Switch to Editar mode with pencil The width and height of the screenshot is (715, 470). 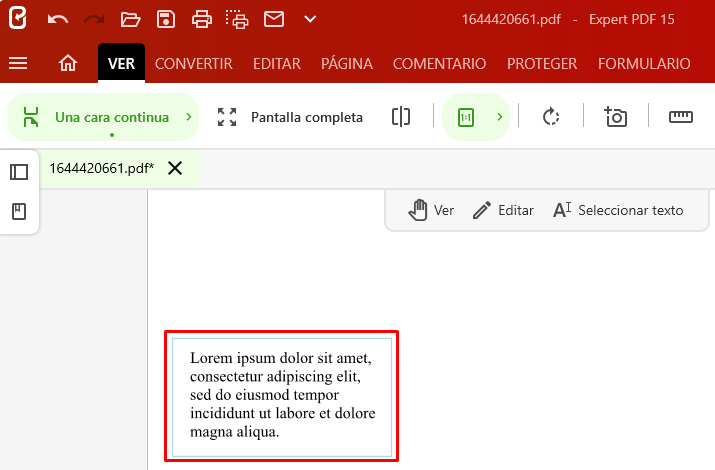click(x=503, y=210)
